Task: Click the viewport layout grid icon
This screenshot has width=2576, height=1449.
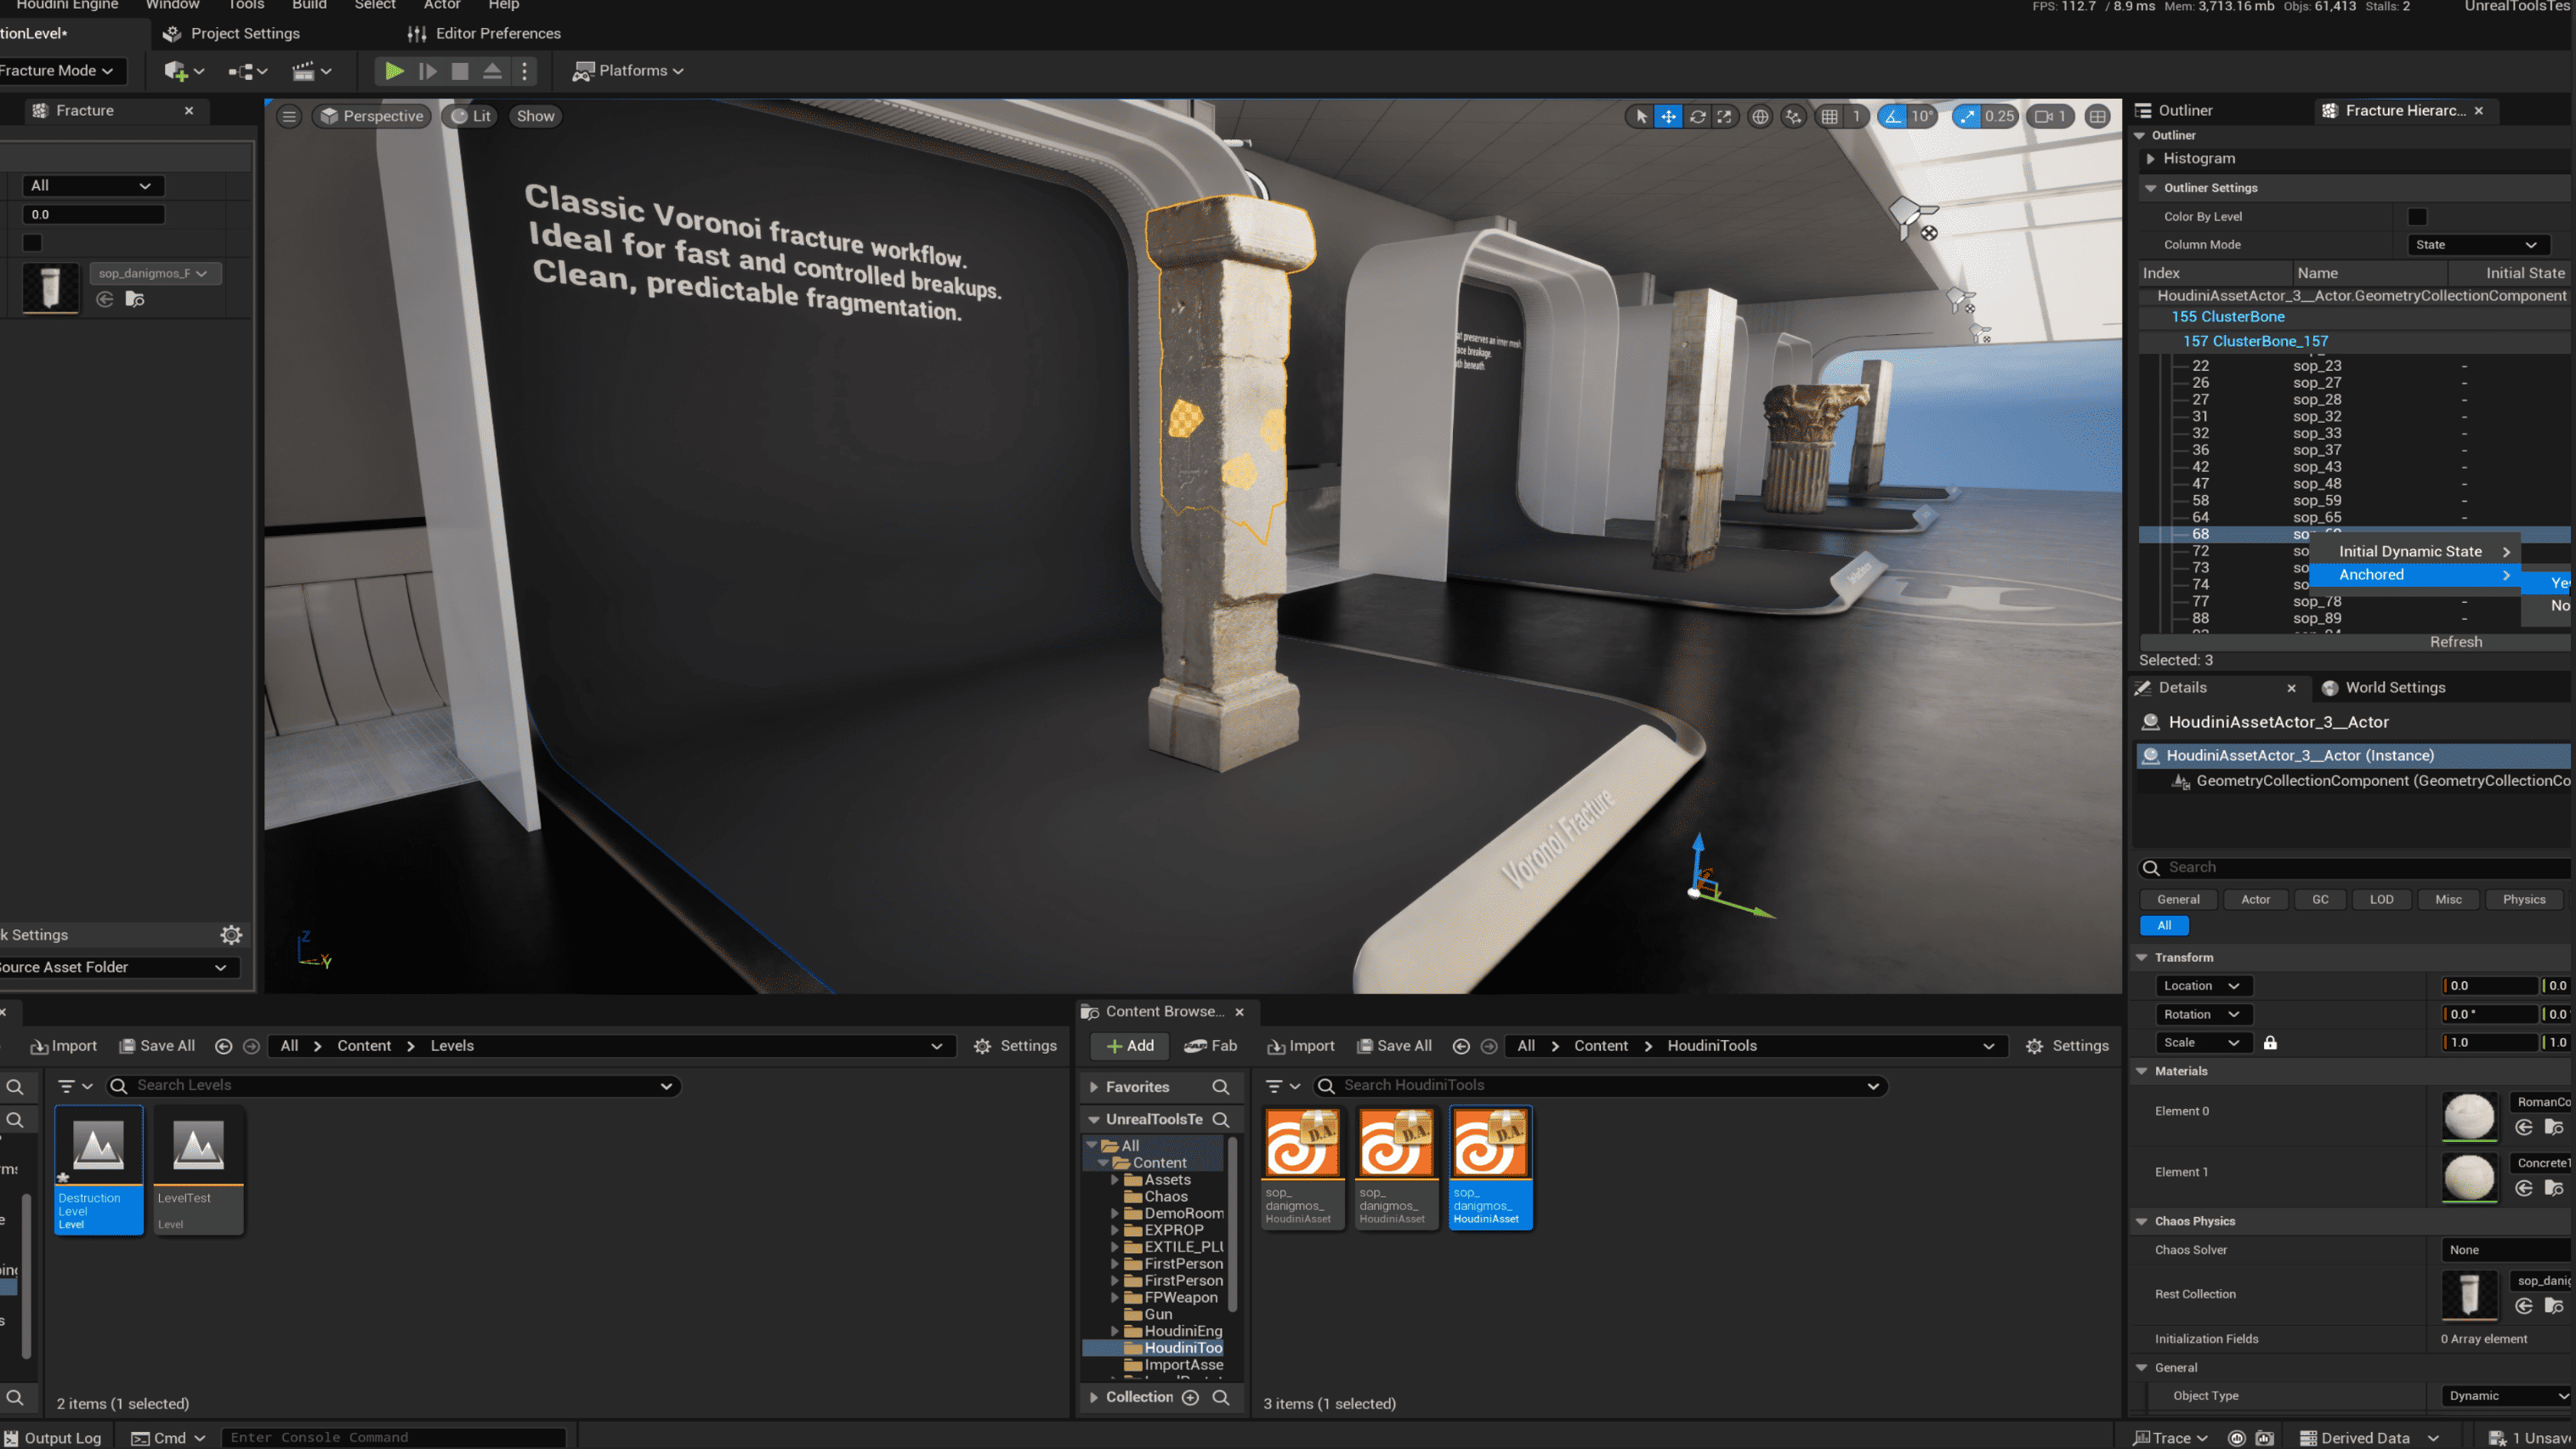Action: pyautogui.click(x=2097, y=117)
